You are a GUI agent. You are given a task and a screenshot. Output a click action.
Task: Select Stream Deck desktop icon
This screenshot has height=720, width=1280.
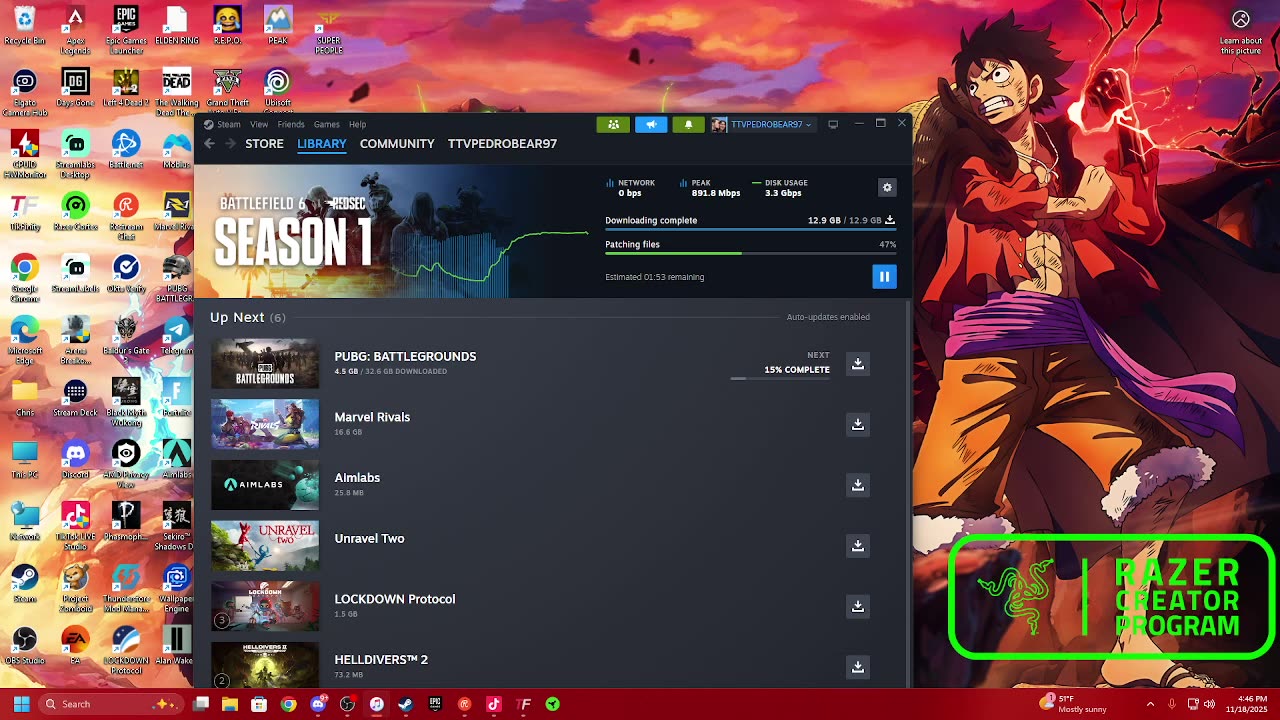point(75,397)
